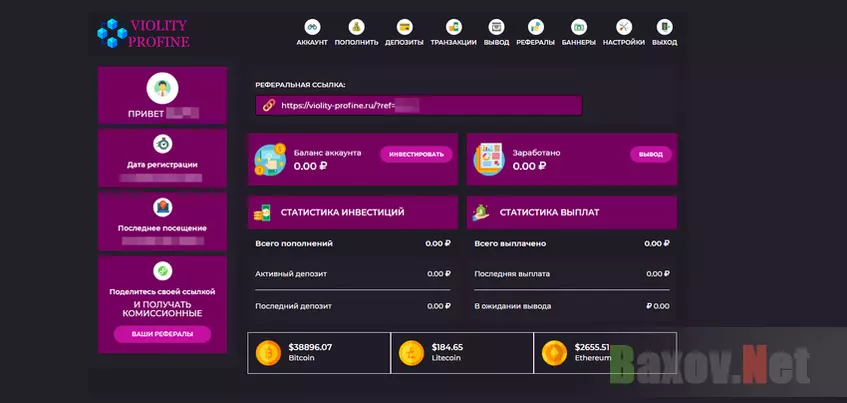Viewport: 847px width, 403px height.
Task: Click the Заработано label
Action: click(536, 153)
